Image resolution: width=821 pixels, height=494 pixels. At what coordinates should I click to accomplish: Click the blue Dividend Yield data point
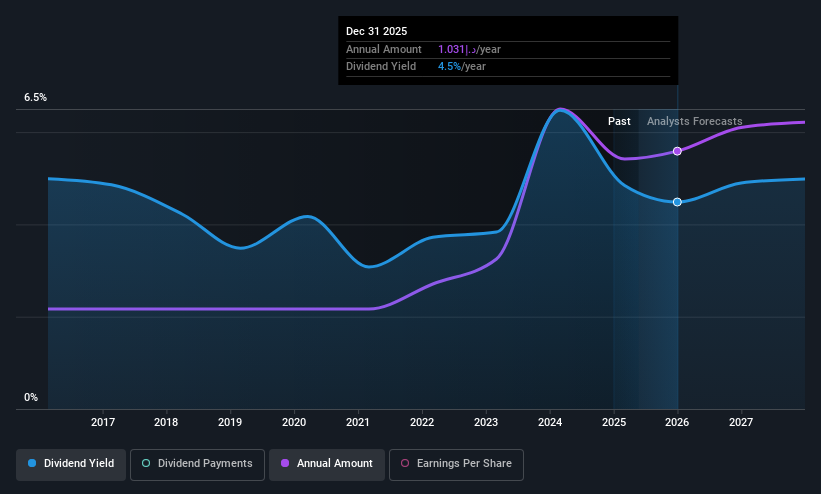pos(677,202)
